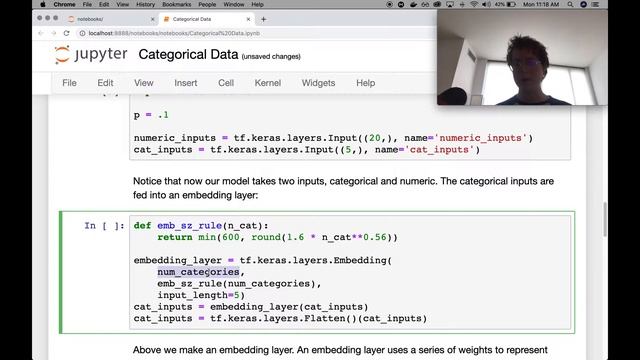Open the Chrome application menu

tap(64, 4)
